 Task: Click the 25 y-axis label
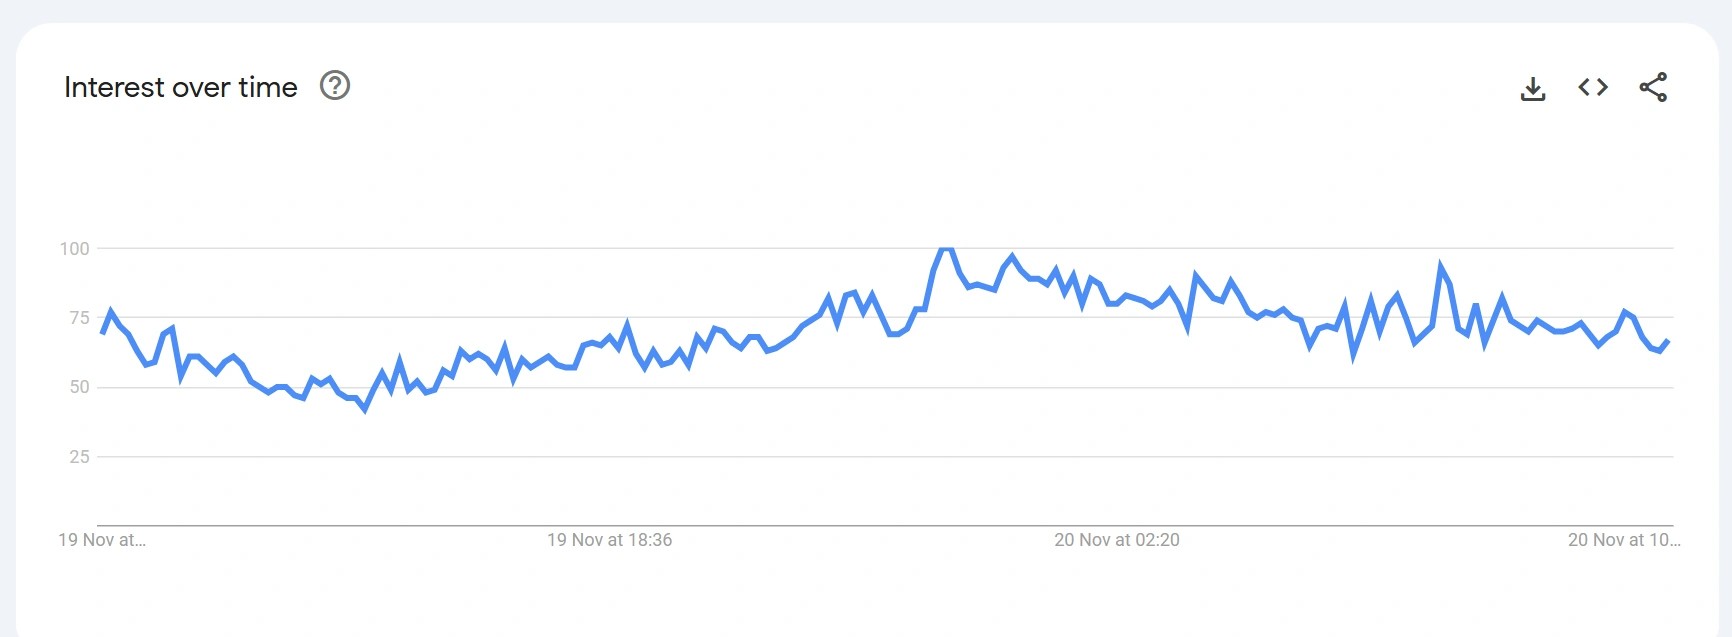[x=79, y=457]
